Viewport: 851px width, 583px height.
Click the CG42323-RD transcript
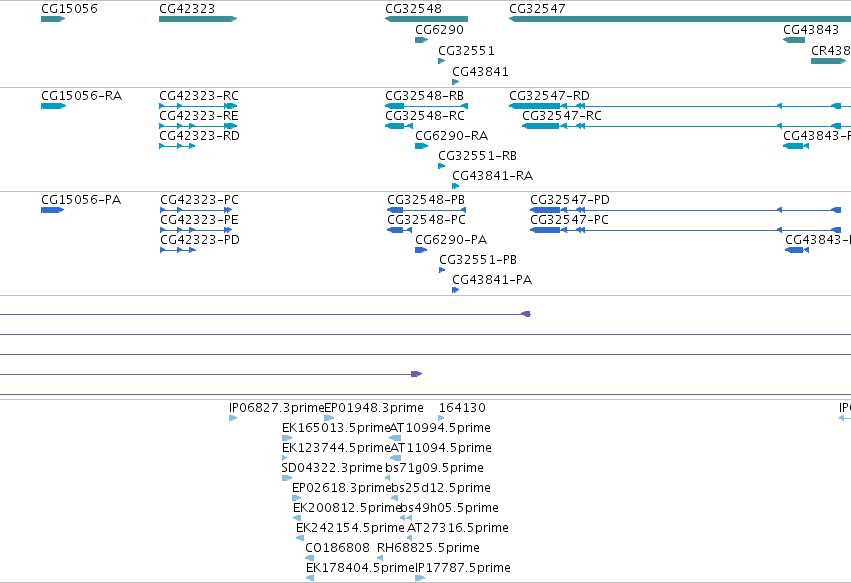(x=177, y=146)
